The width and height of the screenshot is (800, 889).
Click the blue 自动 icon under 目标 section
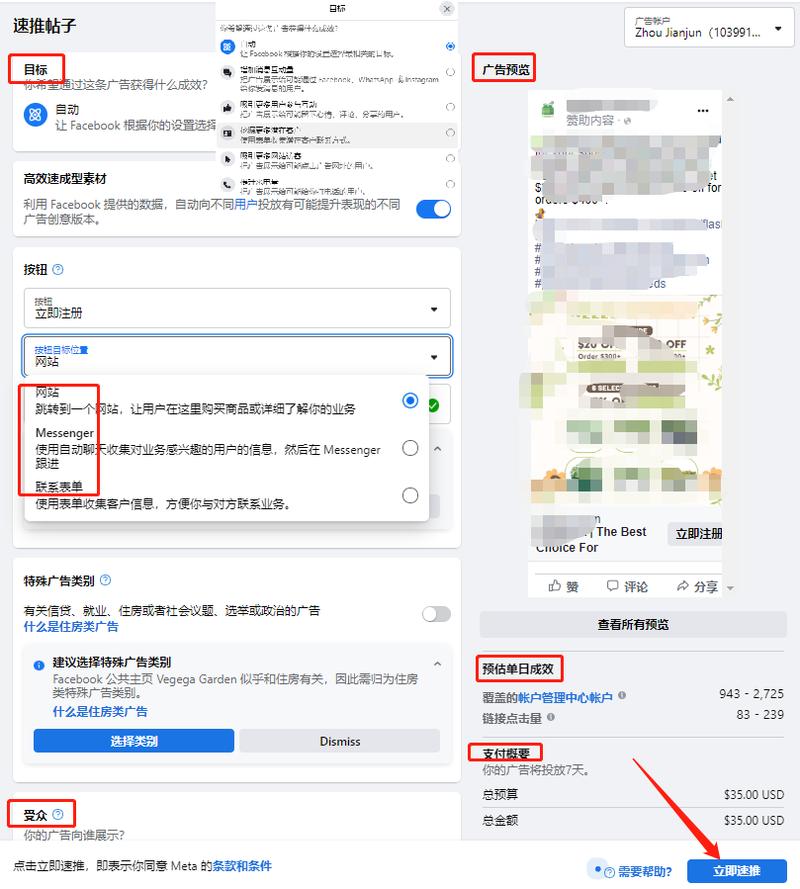click(x=35, y=115)
